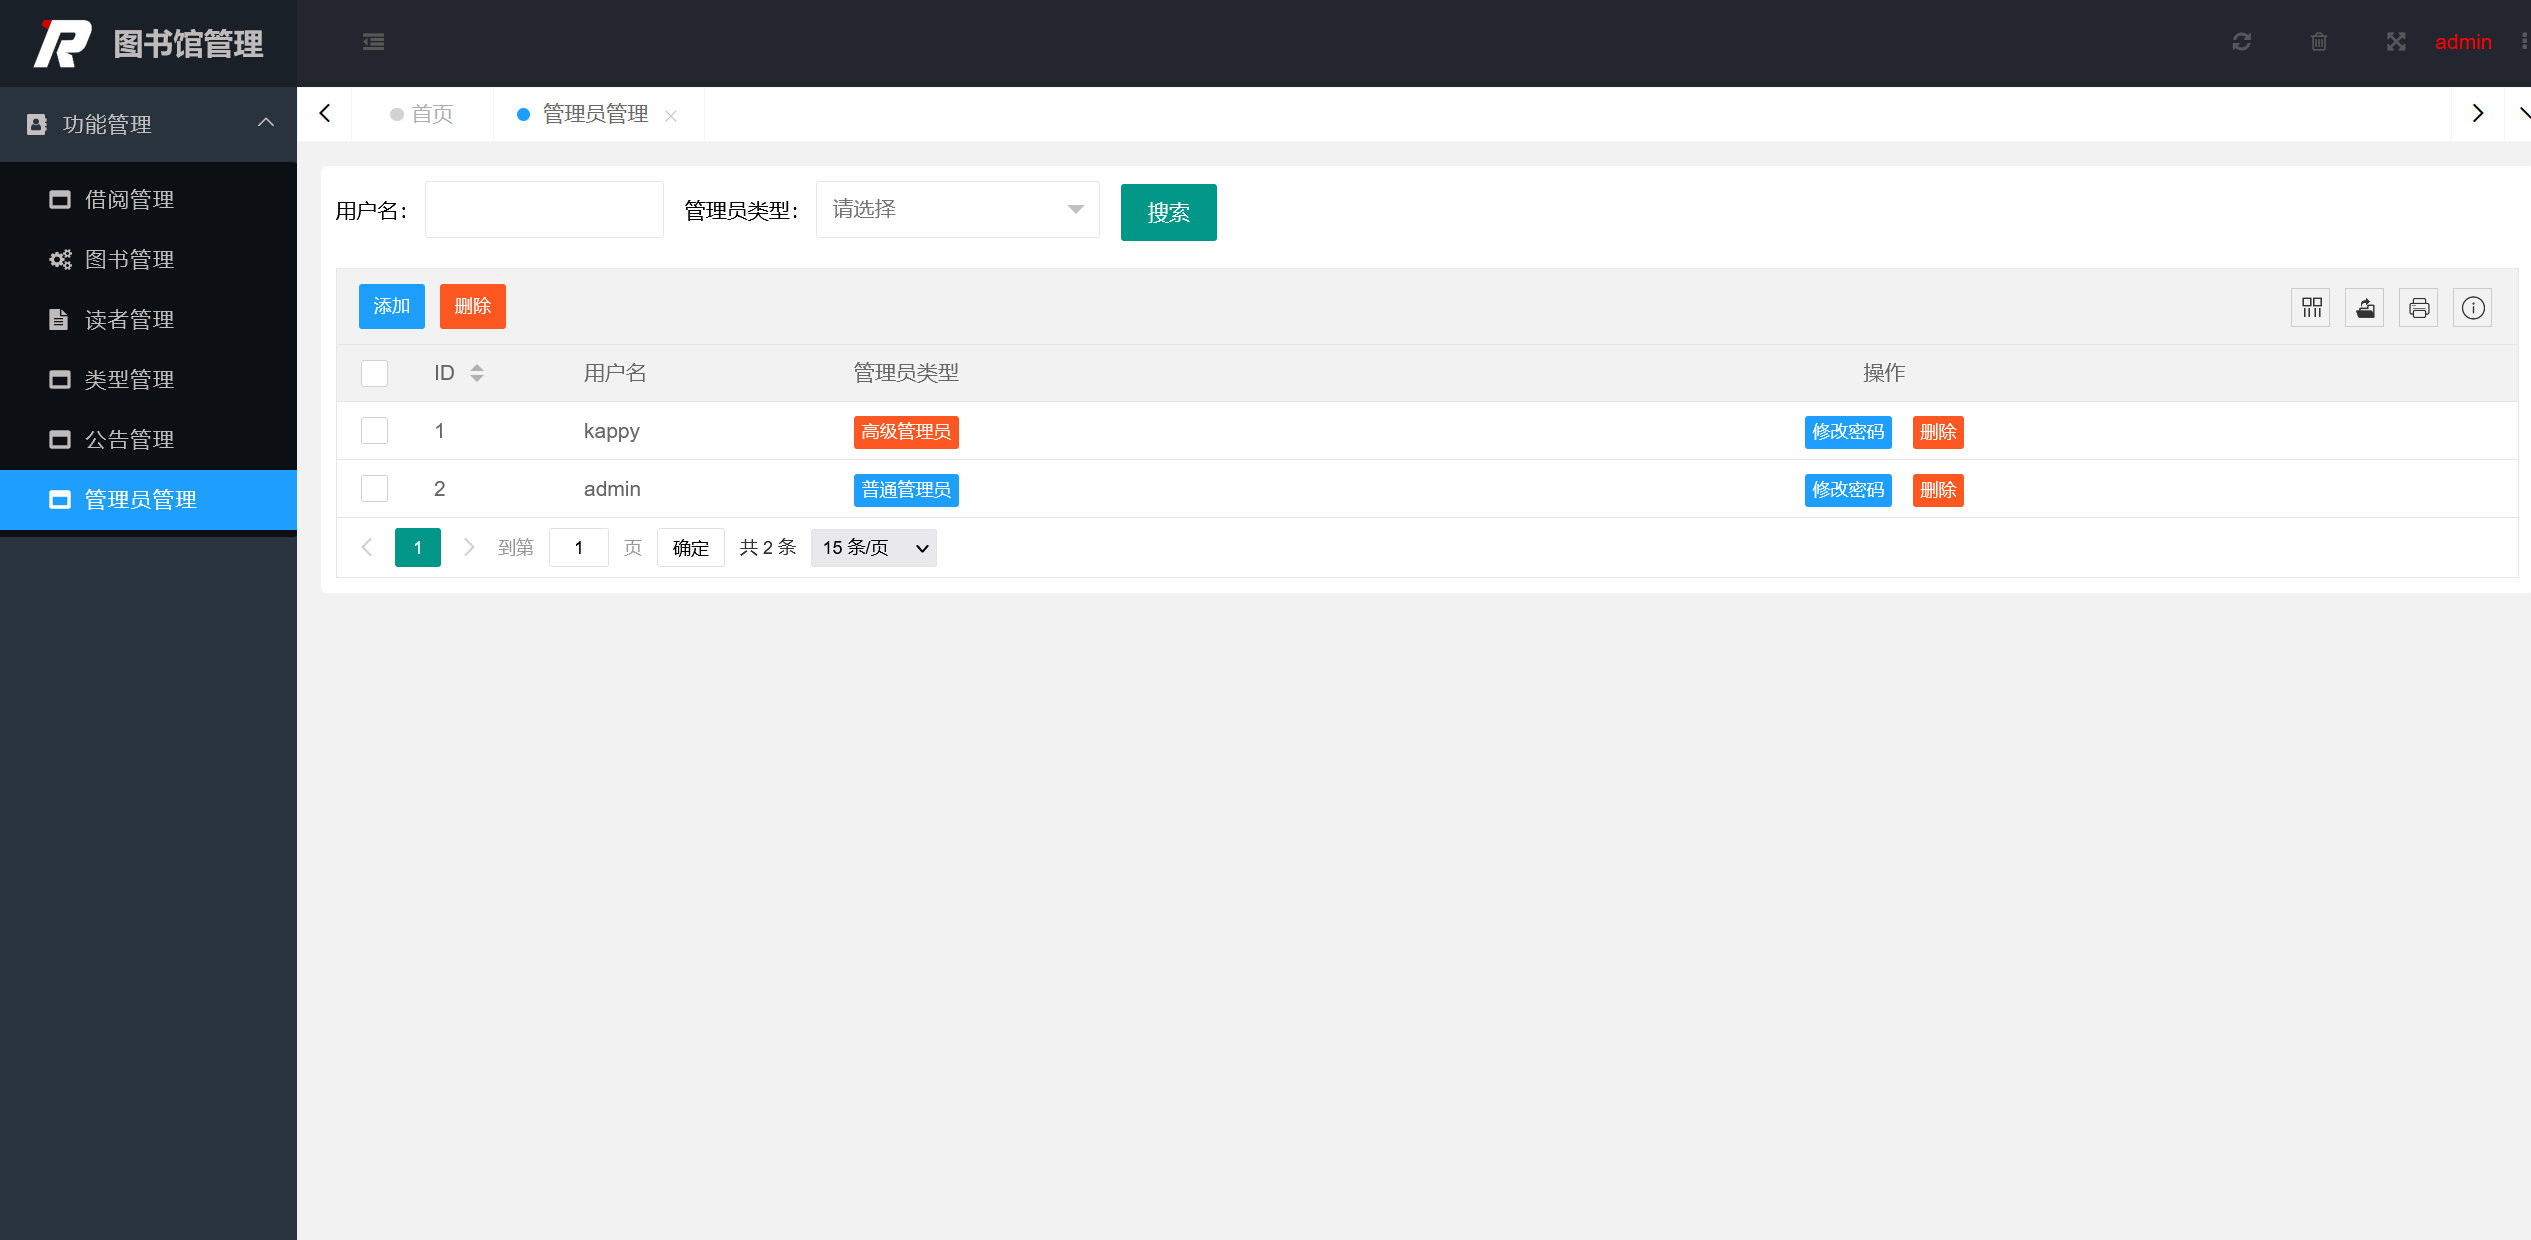Screen dimensions: 2531x1240
Task: Click the green 搜索 button
Action: pos(1168,212)
